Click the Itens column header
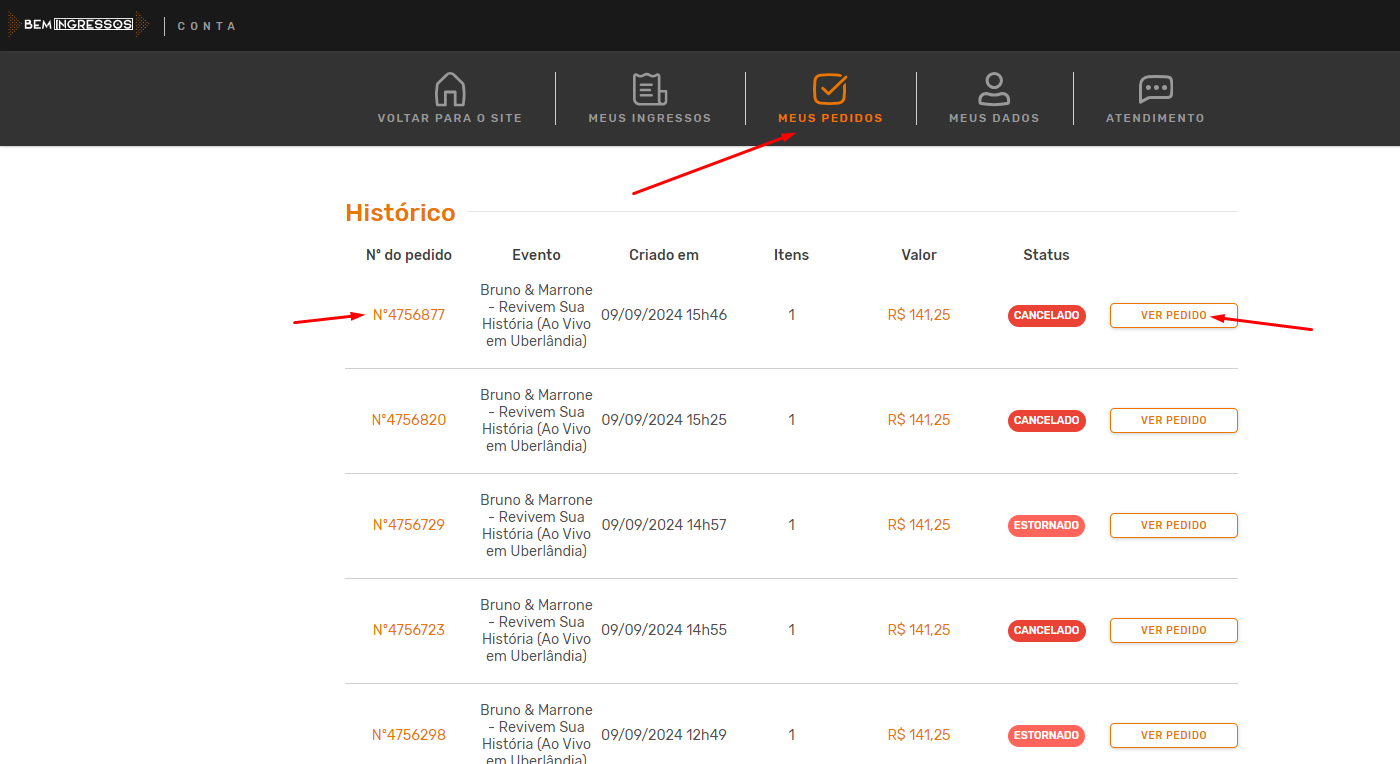Screen dimensions: 1400x764 tap(791, 255)
